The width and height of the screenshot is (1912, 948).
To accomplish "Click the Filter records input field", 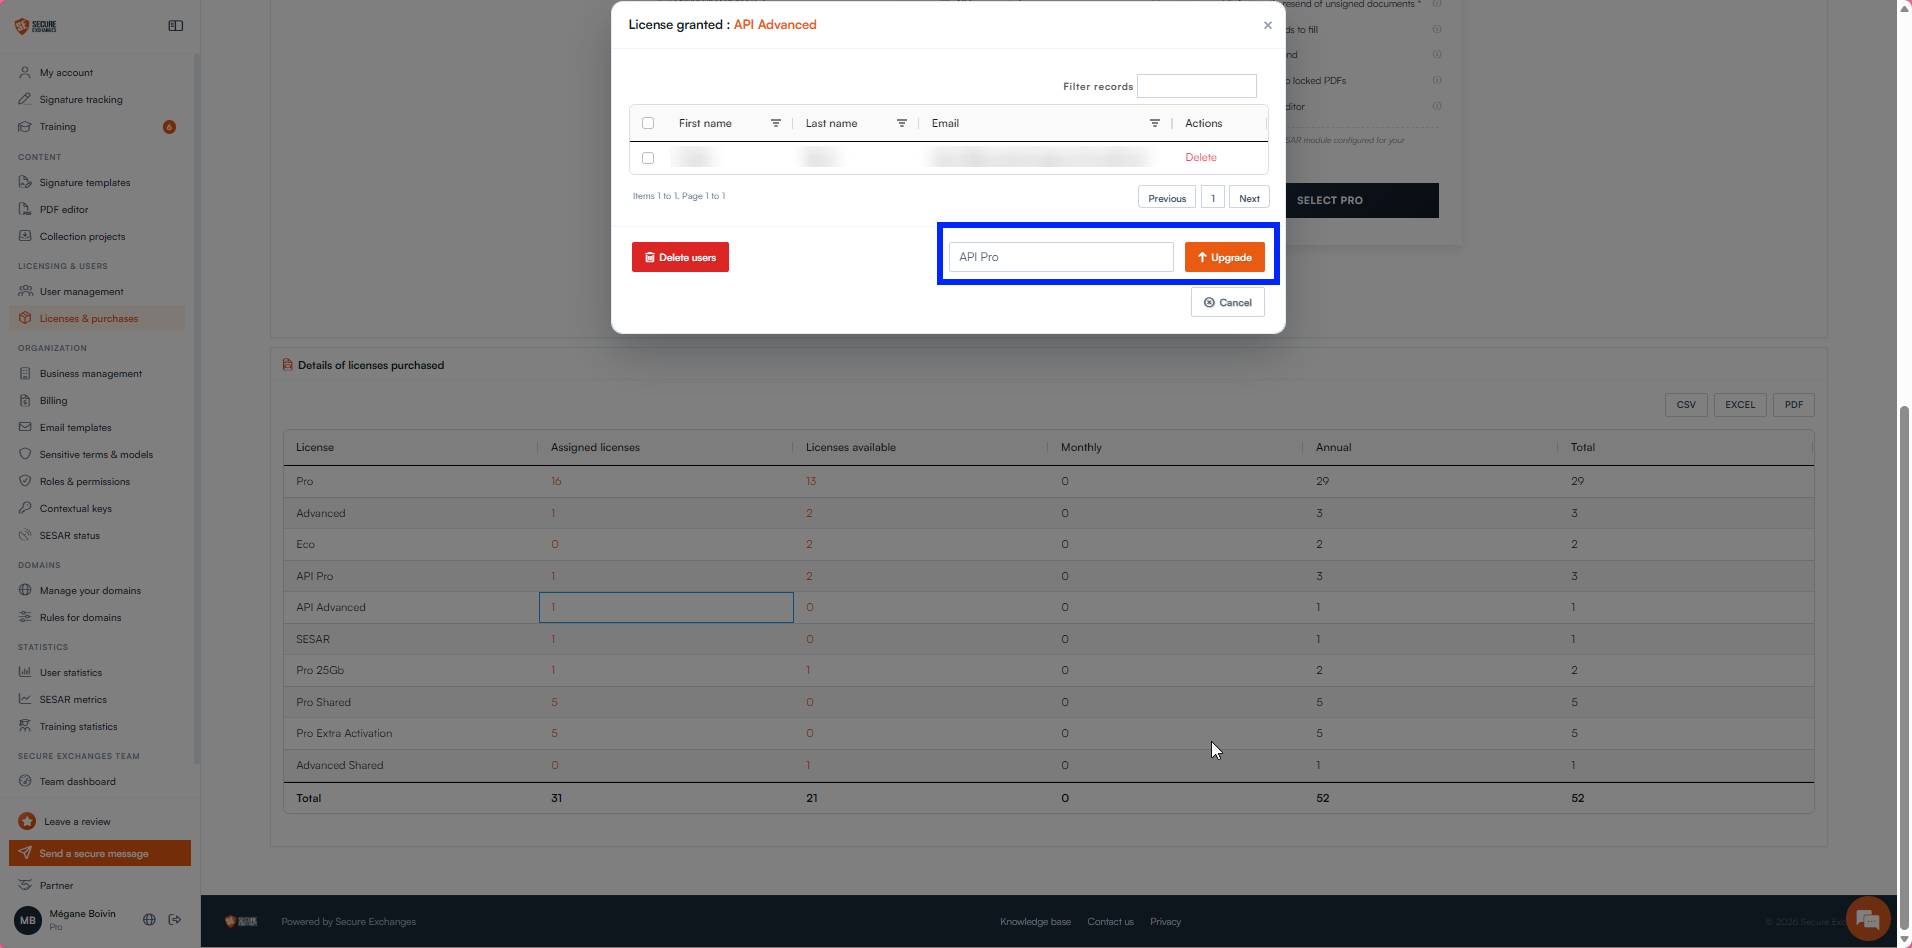I will [x=1197, y=86].
